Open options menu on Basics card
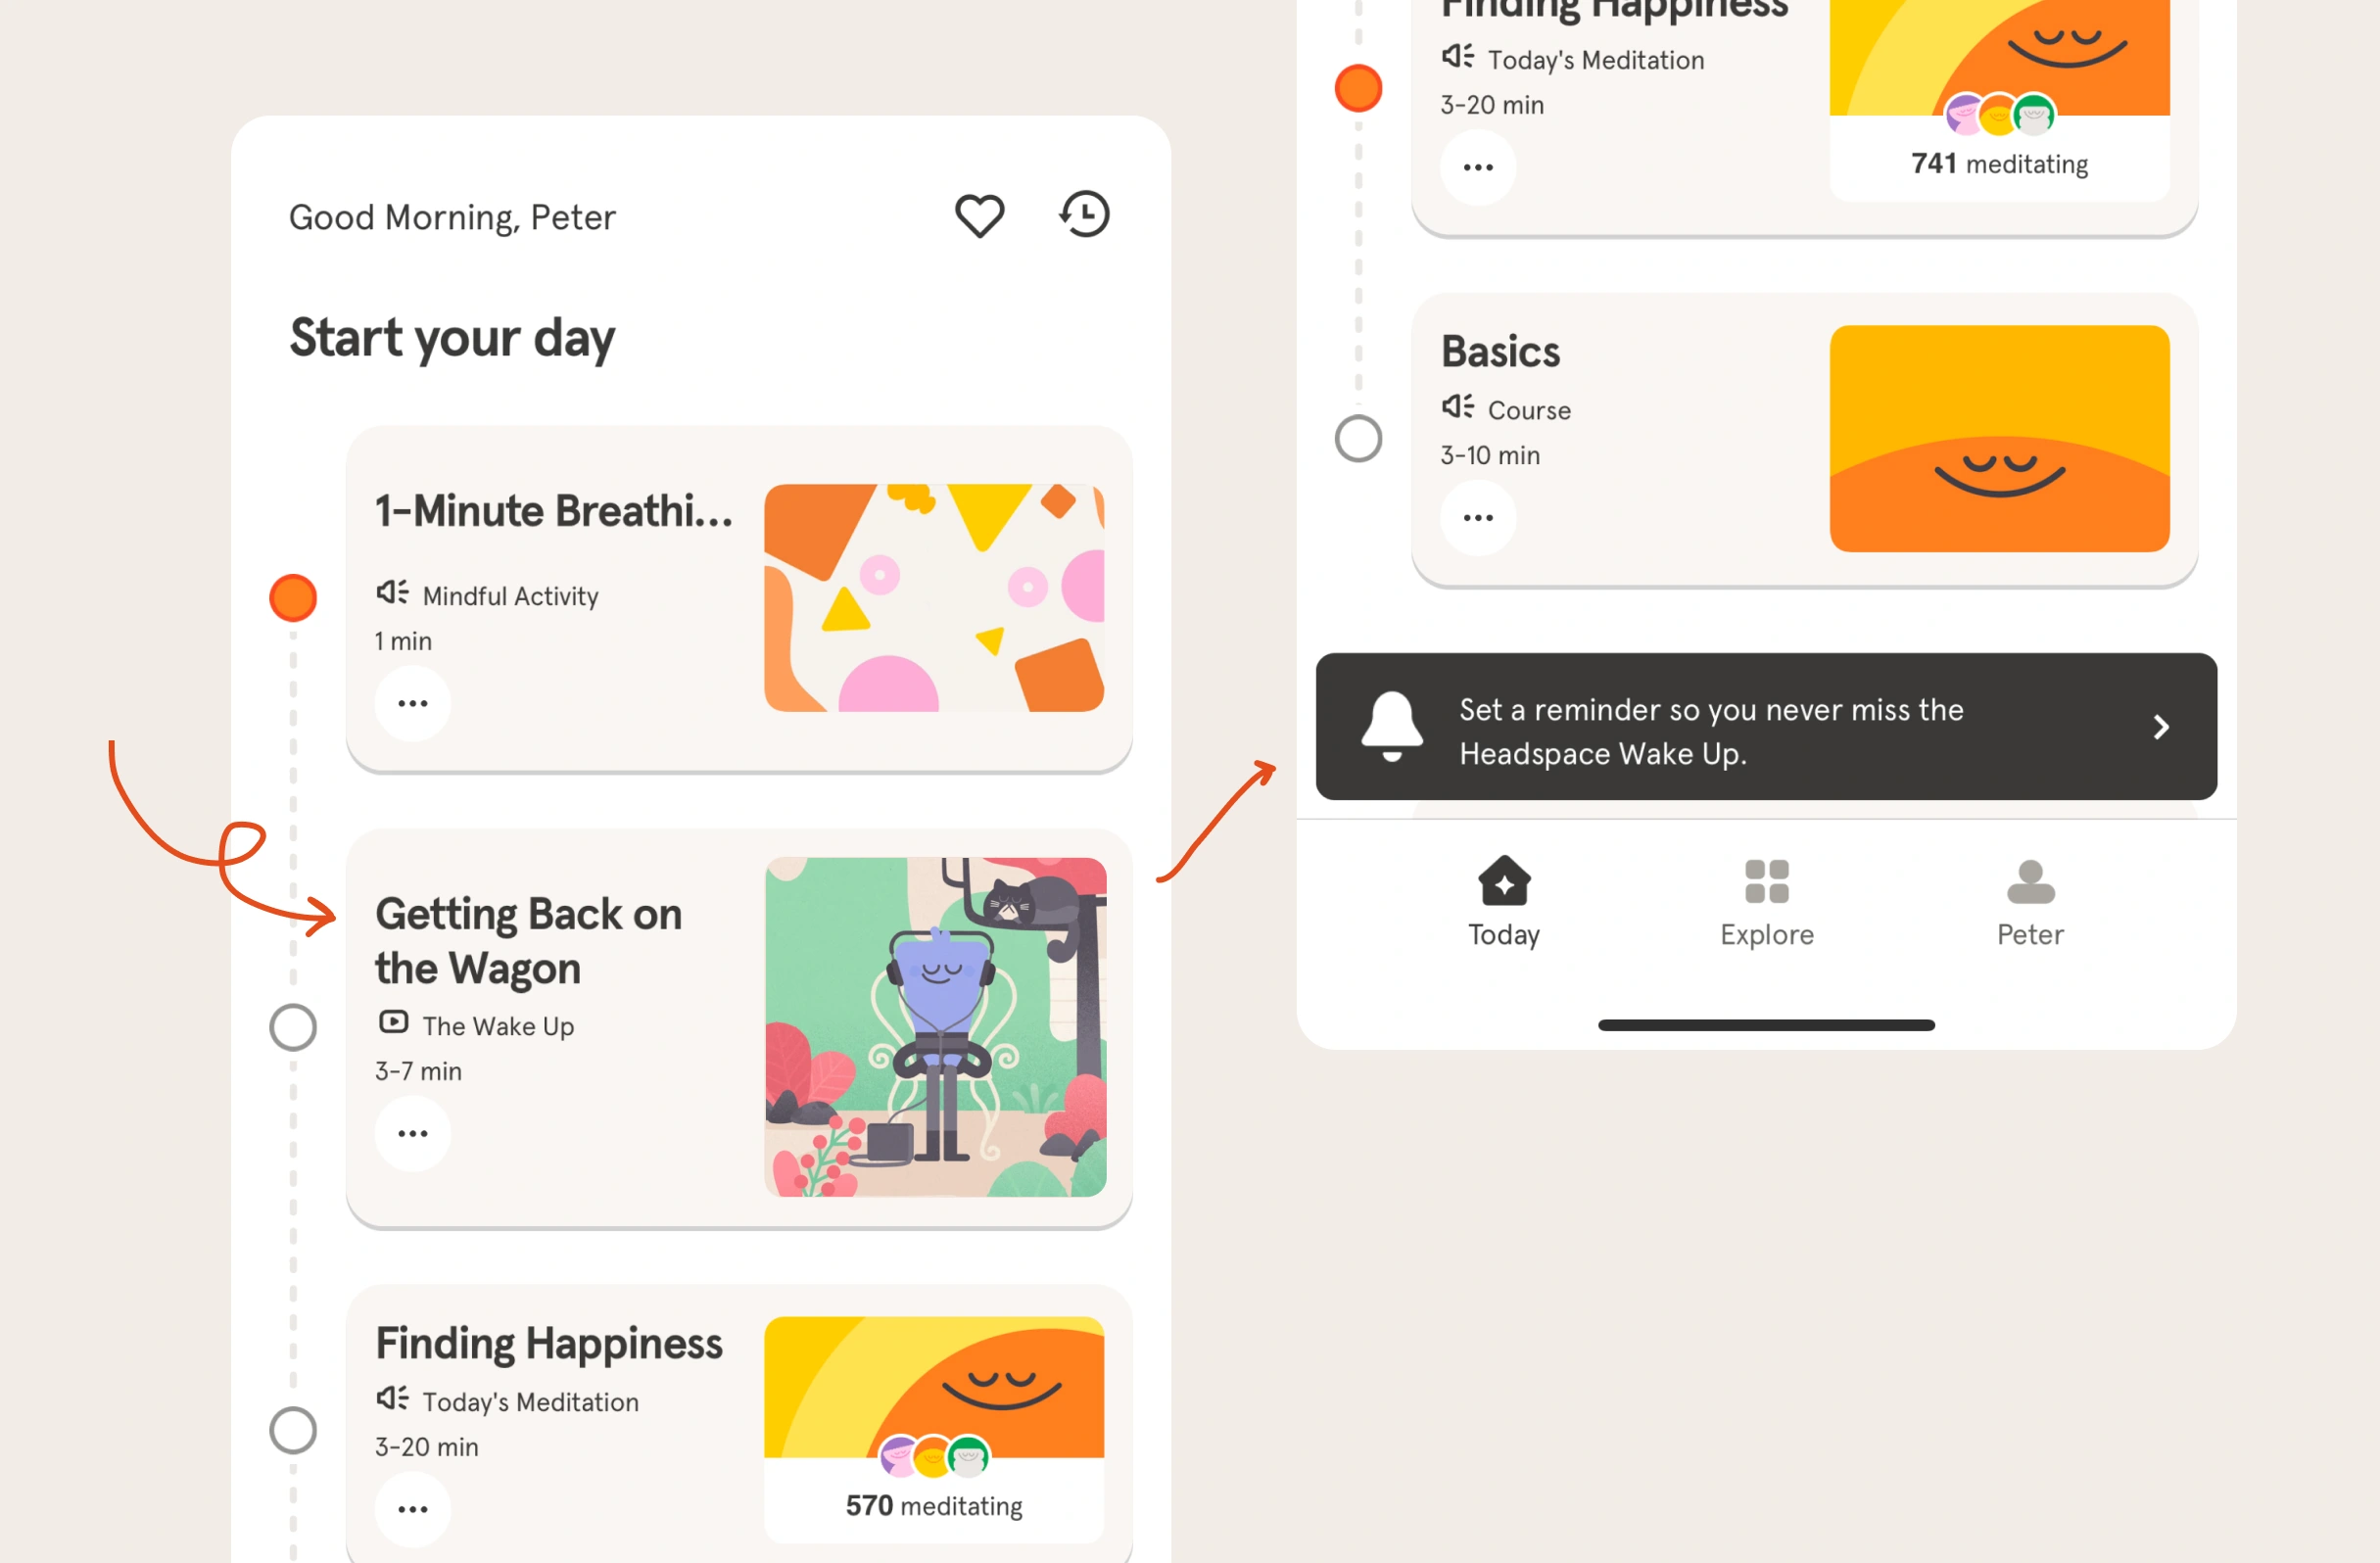The width and height of the screenshot is (2380, 1563). (1478, 517)
